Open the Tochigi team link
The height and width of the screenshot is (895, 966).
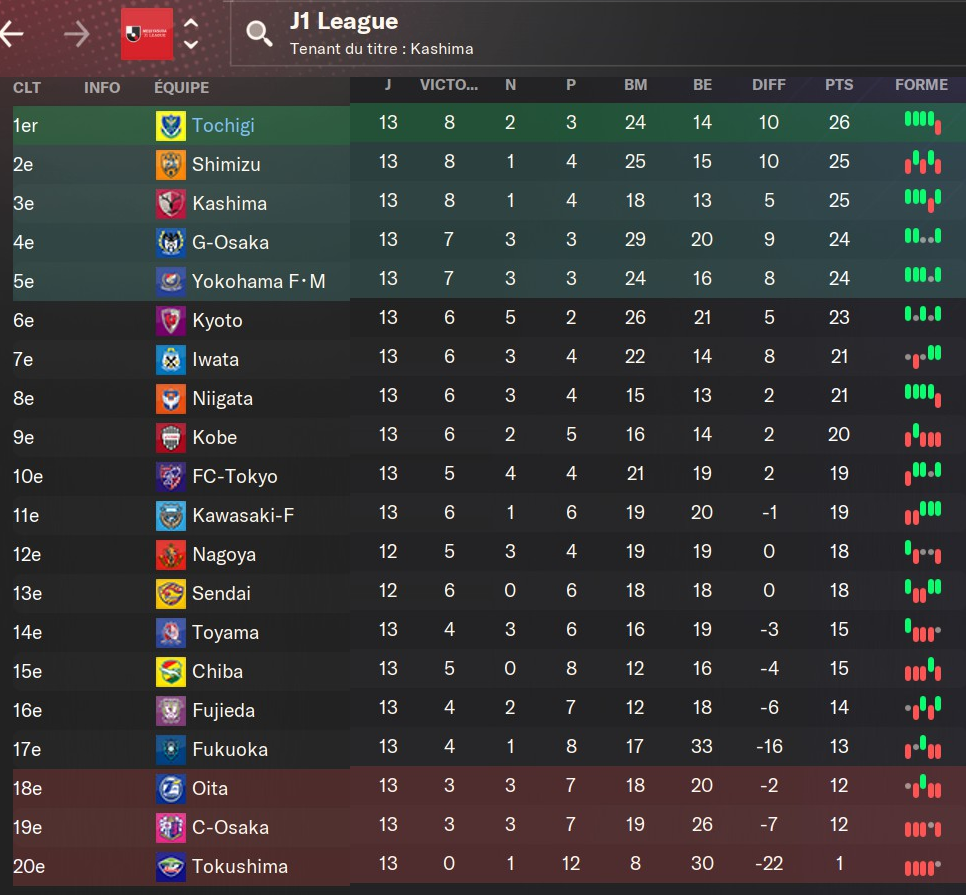[223, 125]
